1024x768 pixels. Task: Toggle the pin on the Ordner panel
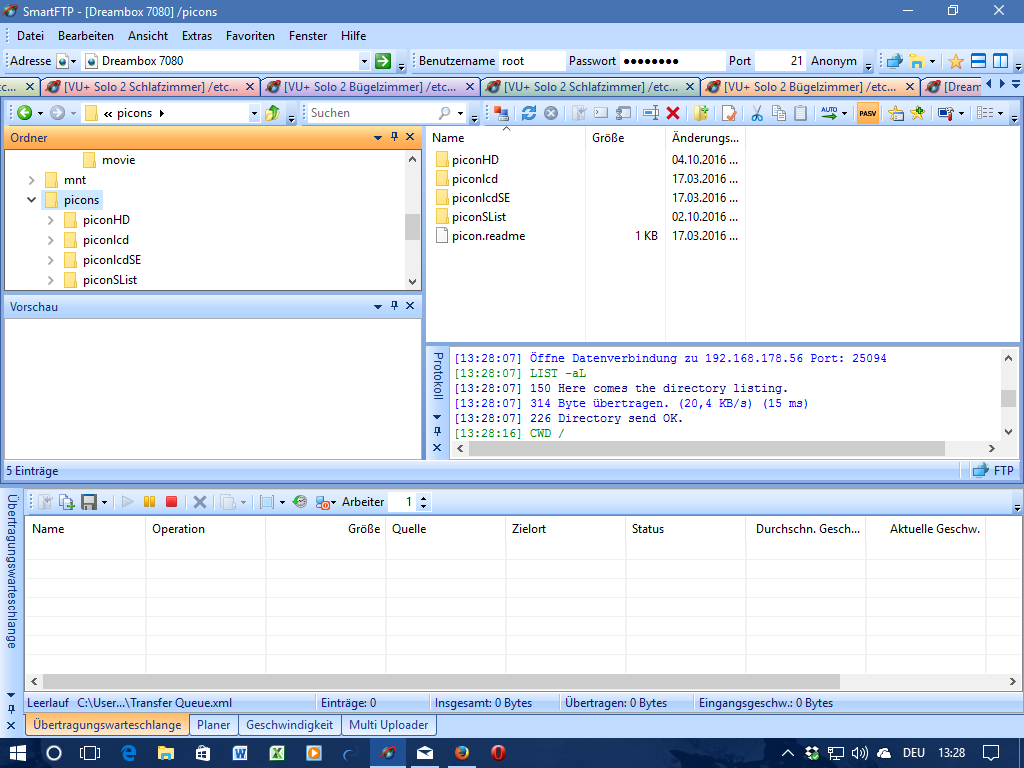(394, 137)
